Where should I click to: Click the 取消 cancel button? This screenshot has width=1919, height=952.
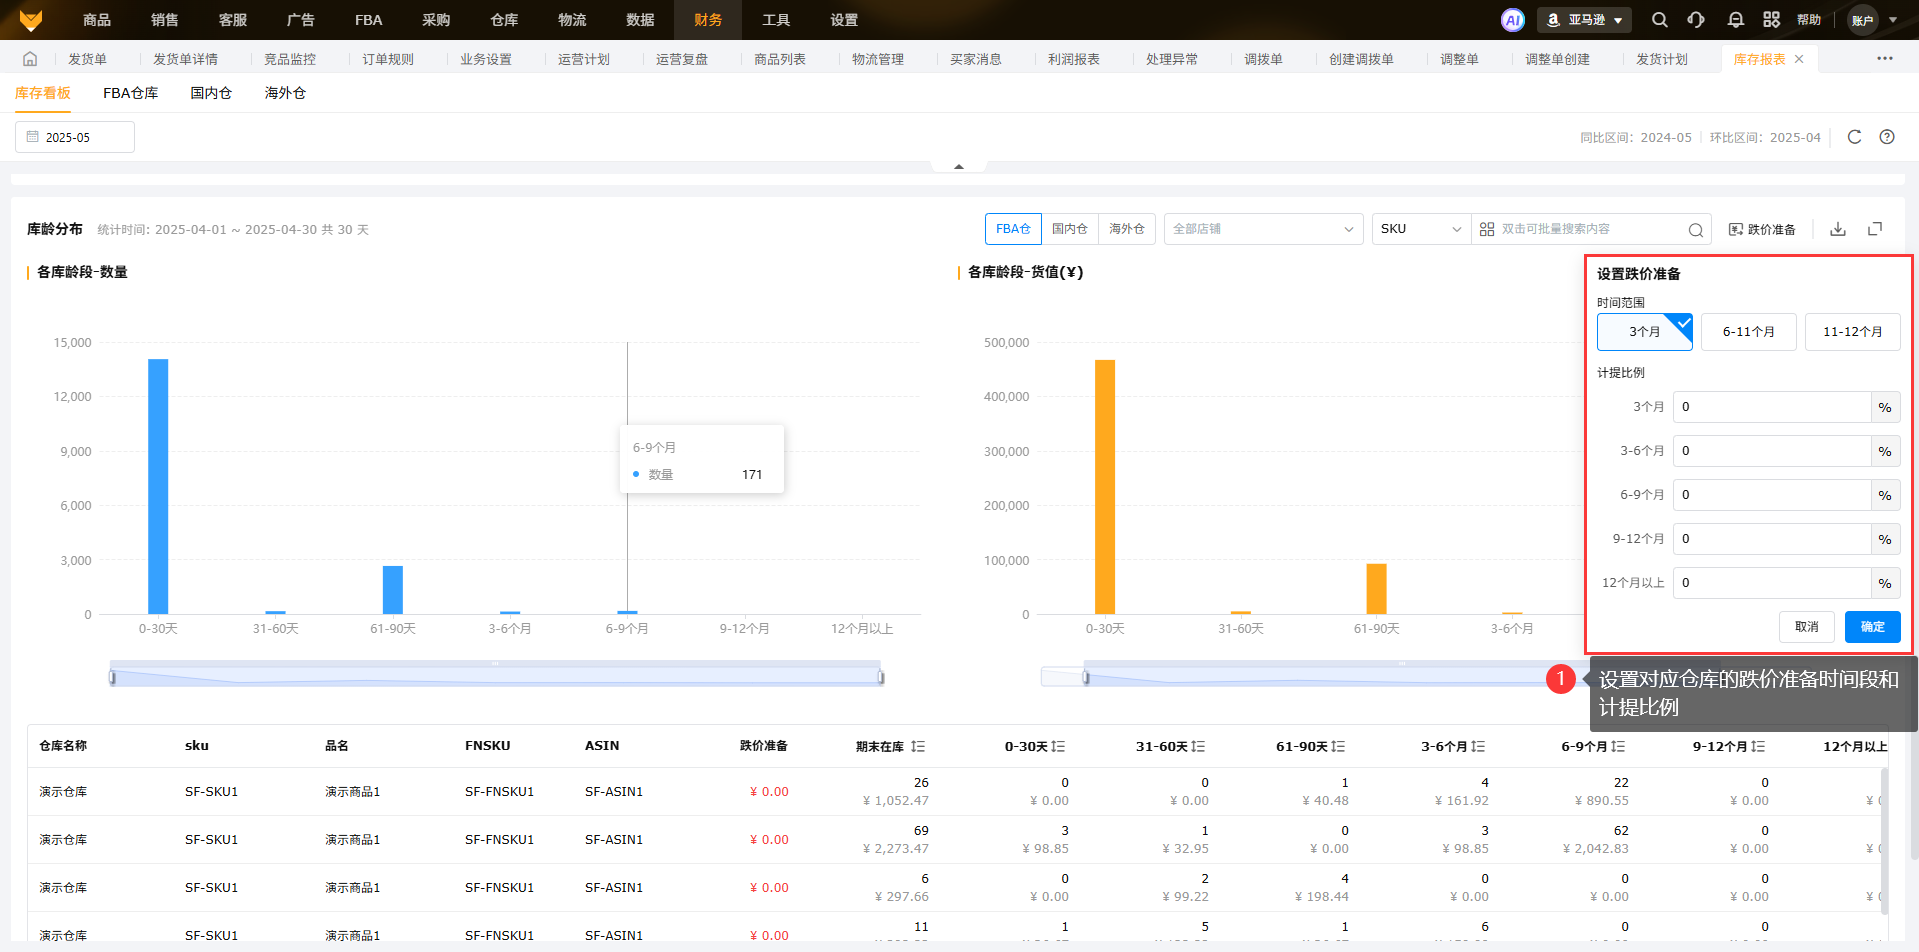tap(1806, 627)
